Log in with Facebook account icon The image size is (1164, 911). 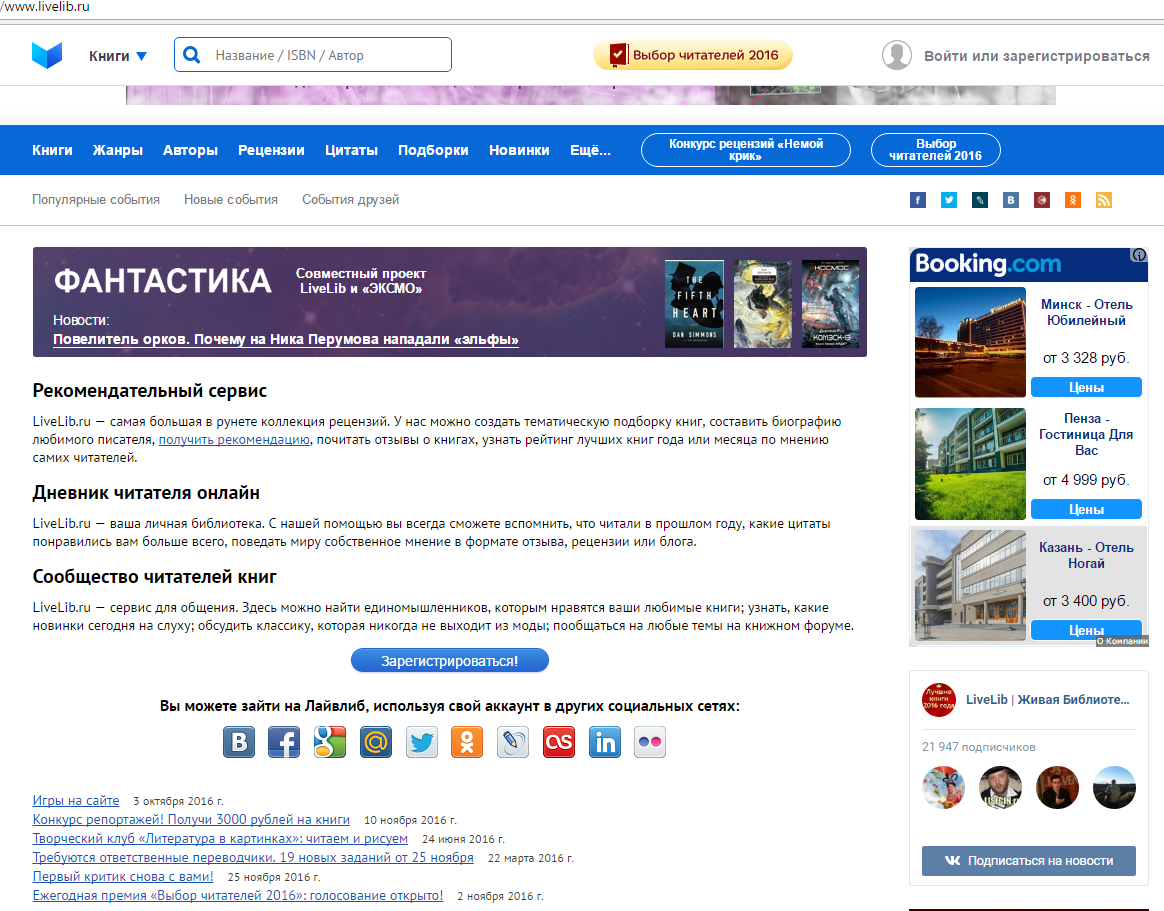(x=284, y=742)
